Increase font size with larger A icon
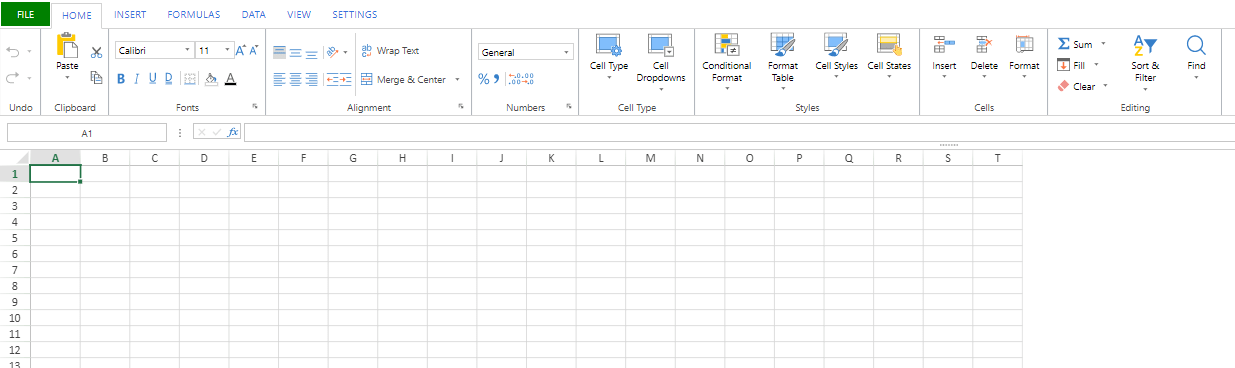1235x368 pixels. tap(240, 50)
